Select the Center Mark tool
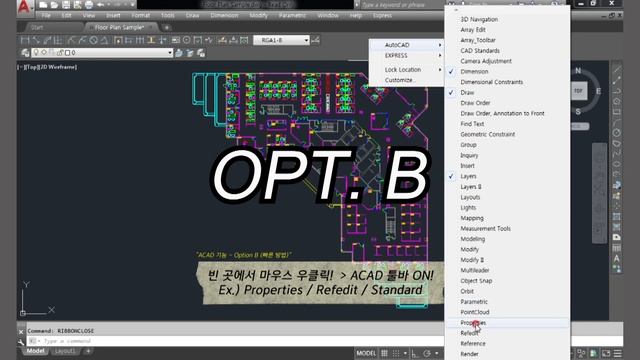This screenshot has width=640, height=360. point(187,40)
